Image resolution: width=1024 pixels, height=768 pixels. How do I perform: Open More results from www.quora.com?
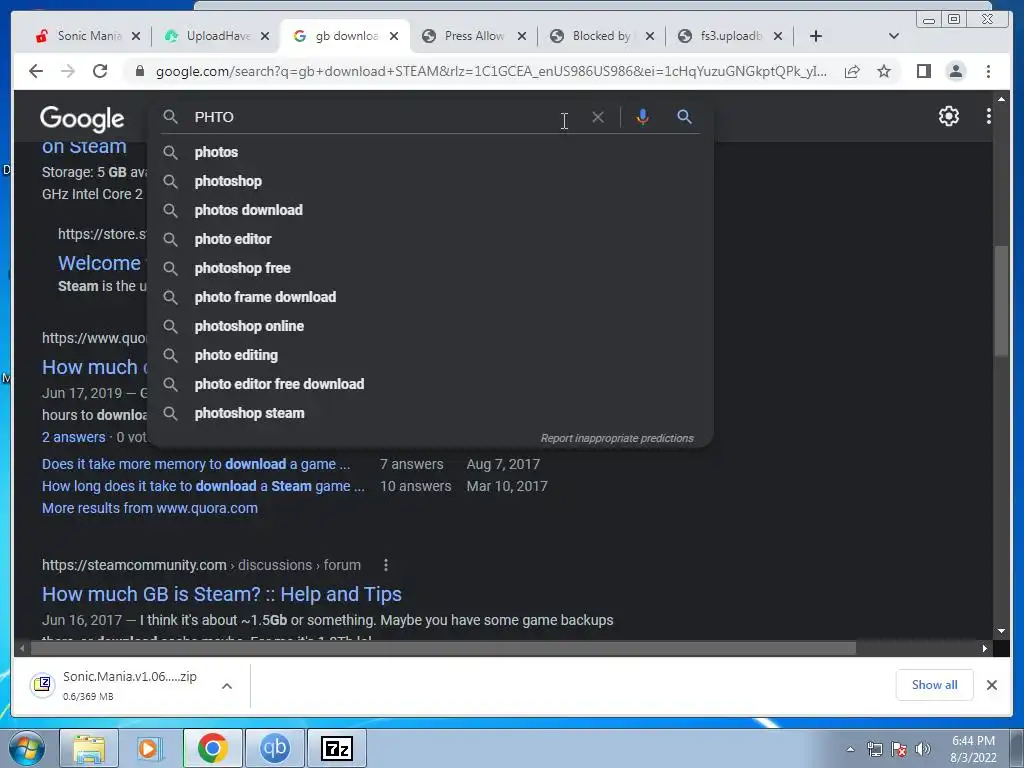[x=150, y=508]
